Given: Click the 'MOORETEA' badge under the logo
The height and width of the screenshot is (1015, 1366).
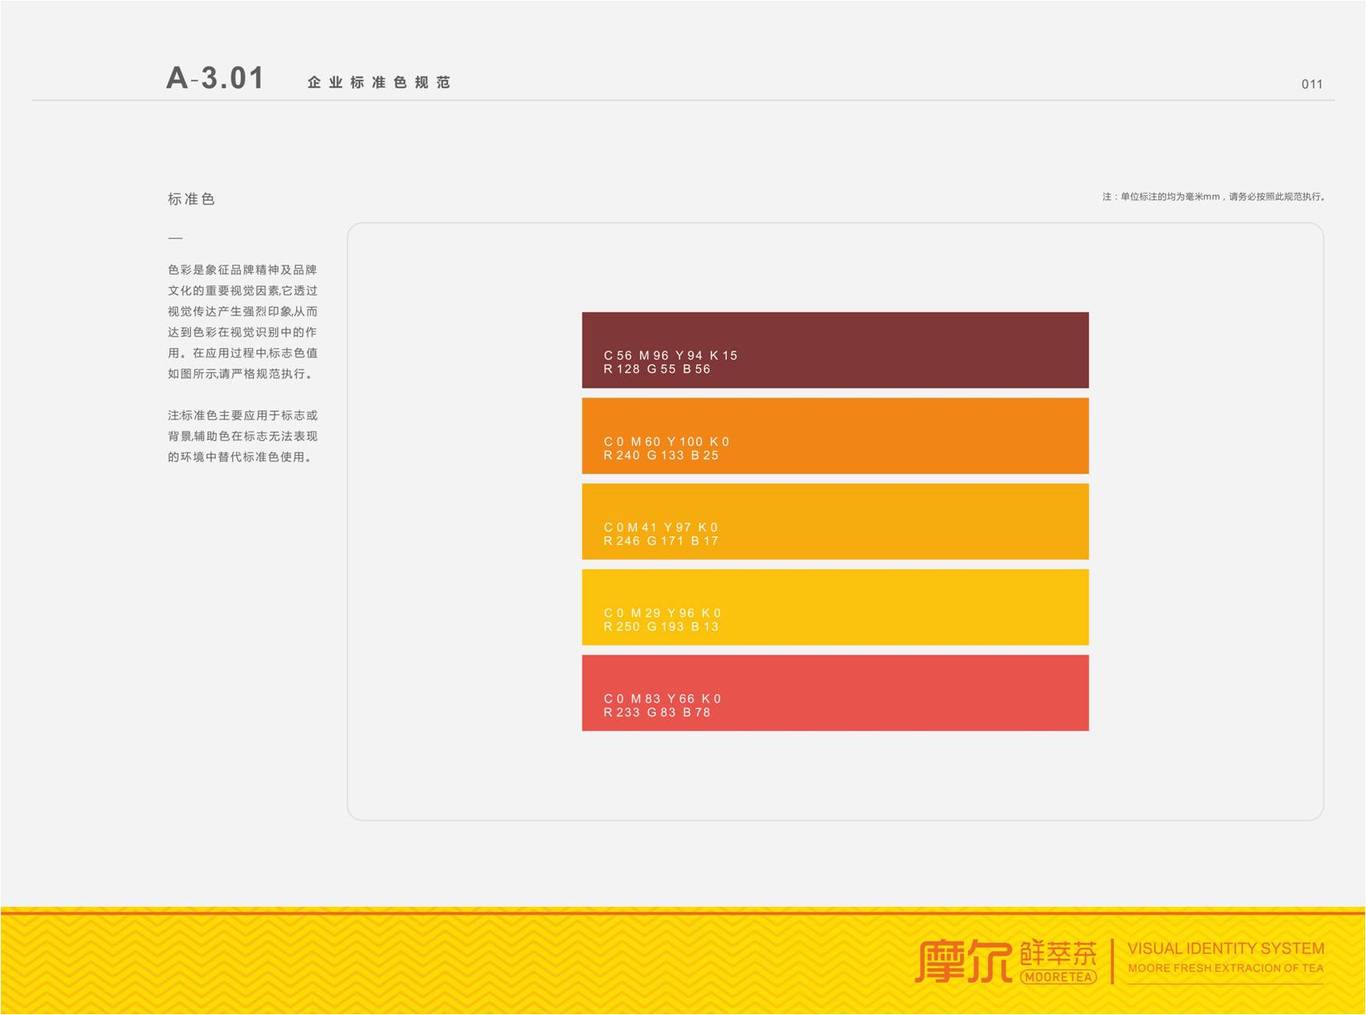Looking at the screenshot, I should pos(1058,977).
